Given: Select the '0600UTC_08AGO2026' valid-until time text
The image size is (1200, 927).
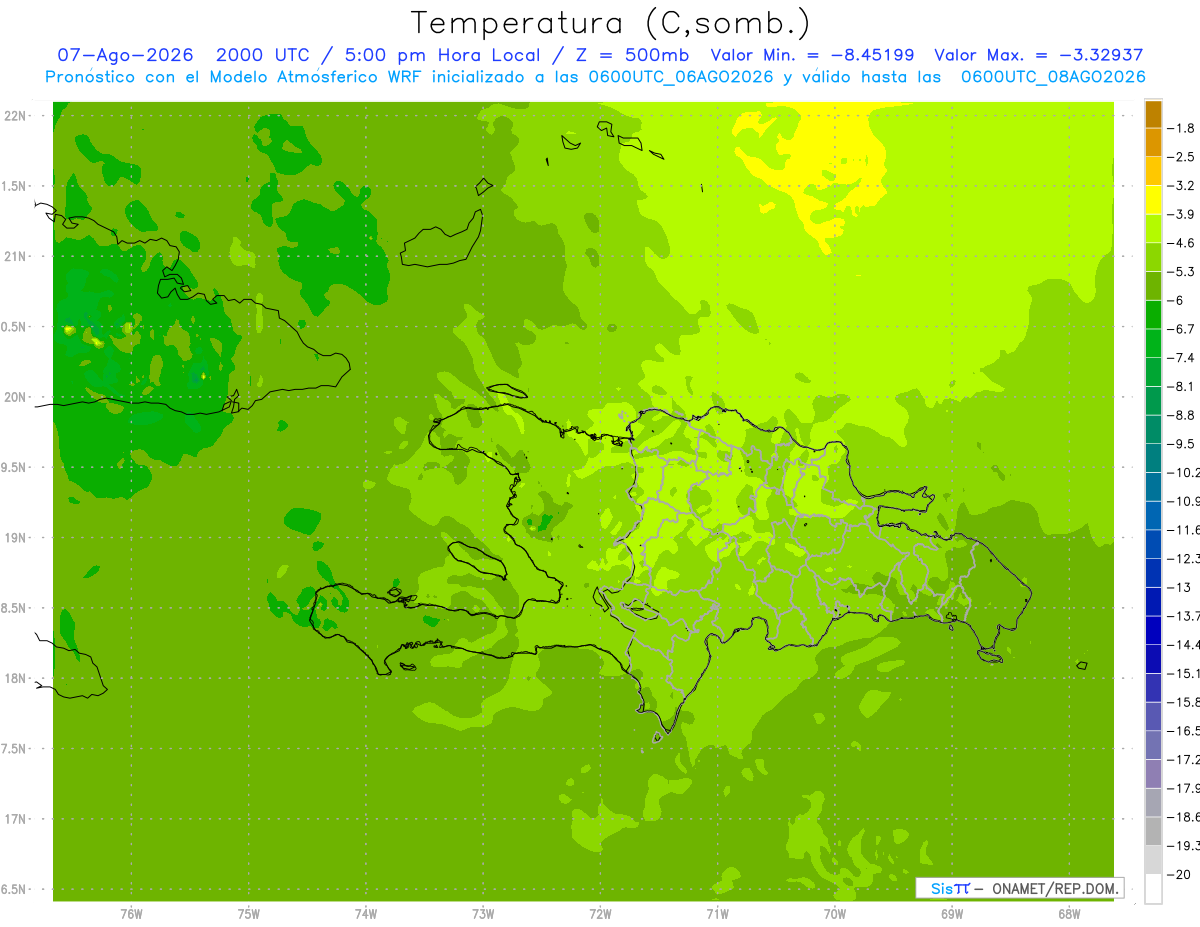Looking at the screenshot, I should coord(1053,76).
